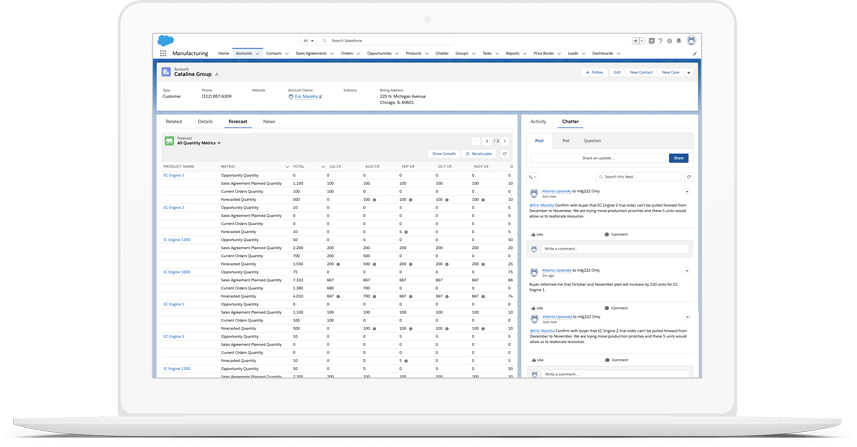Click the pencil icon to edit navigation bar
857x447 pixels.
pyautogui.click(x=695, y=54)
